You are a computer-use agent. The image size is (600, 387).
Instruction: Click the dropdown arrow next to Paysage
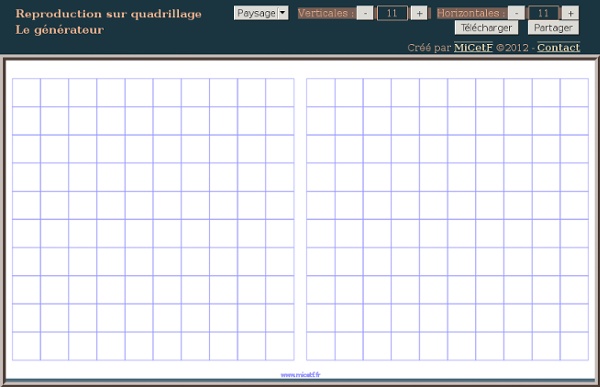click(283, 13)
